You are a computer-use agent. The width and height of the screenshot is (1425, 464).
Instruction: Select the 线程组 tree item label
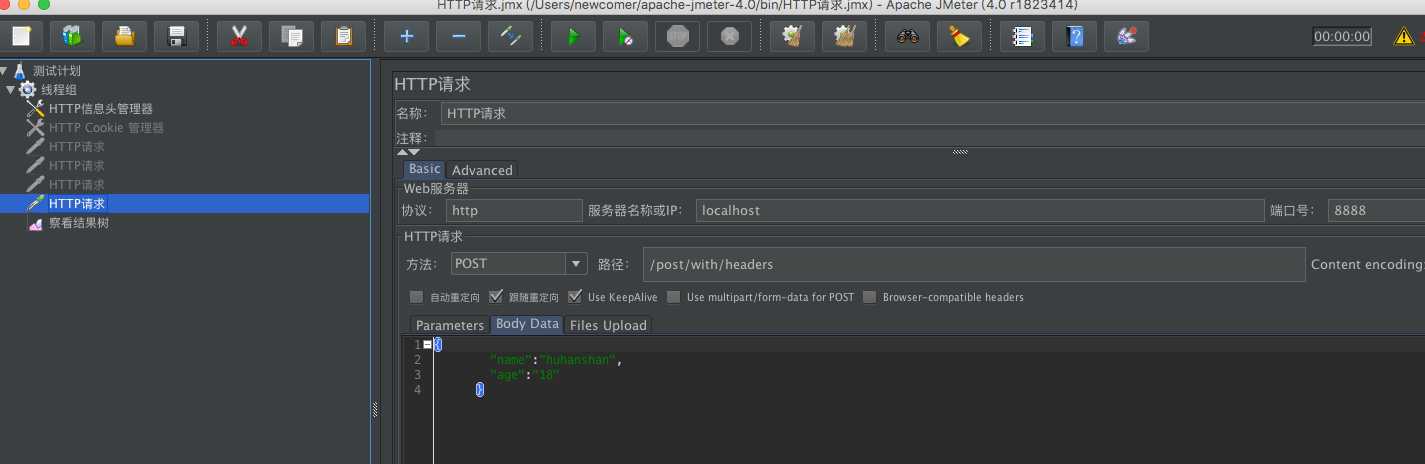click(59, 90)
